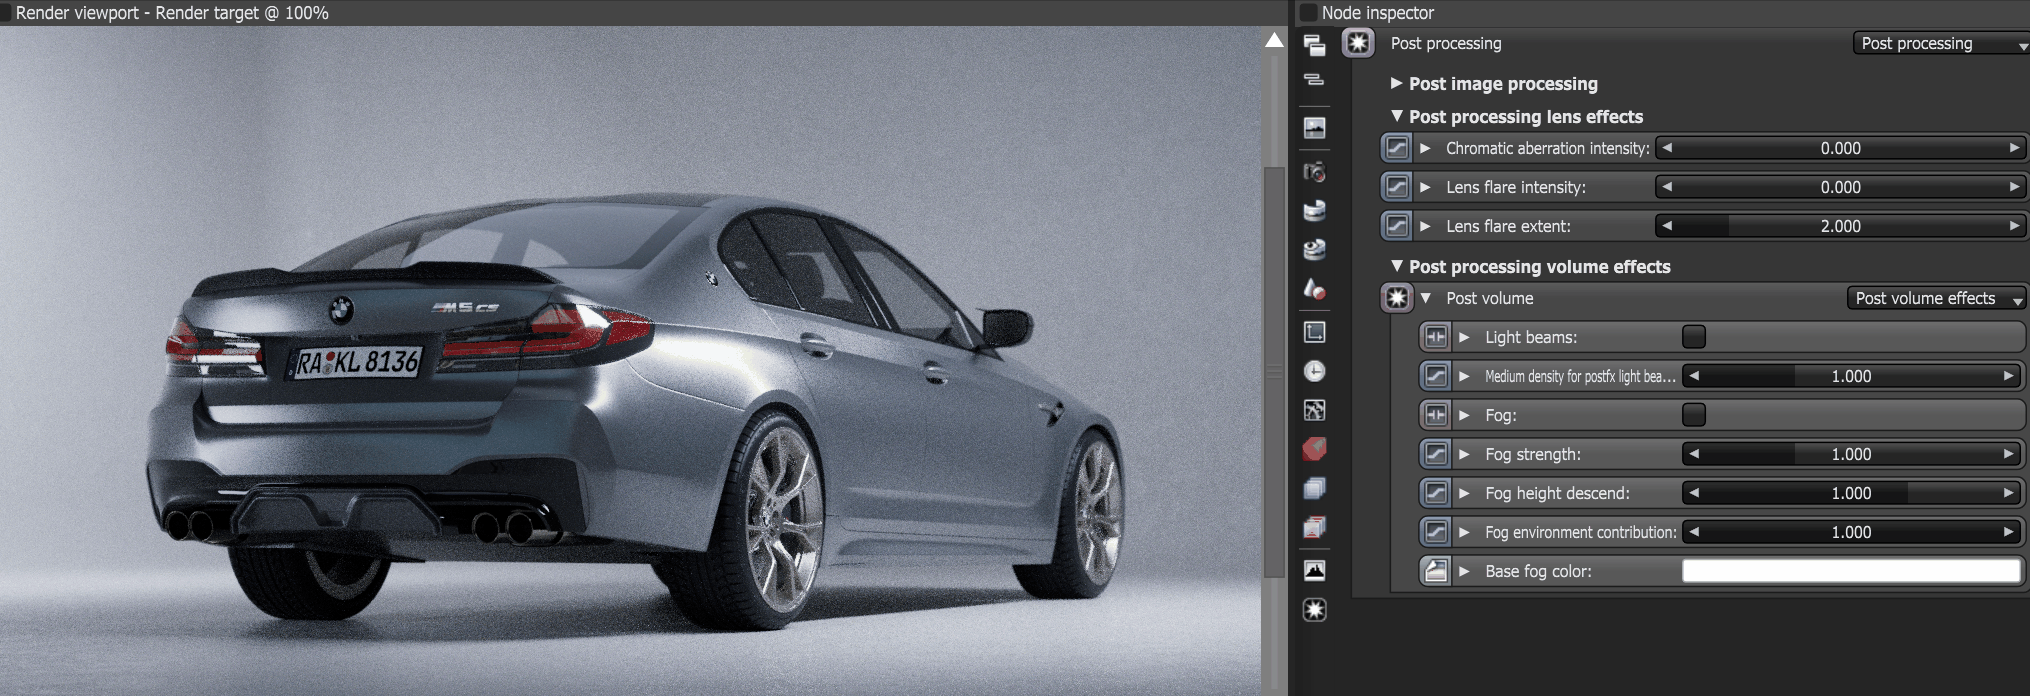Viewport: 2030px width, 696px height.
Task: Click Medium density curve type icon
Action: click(x=1435, y=376)
